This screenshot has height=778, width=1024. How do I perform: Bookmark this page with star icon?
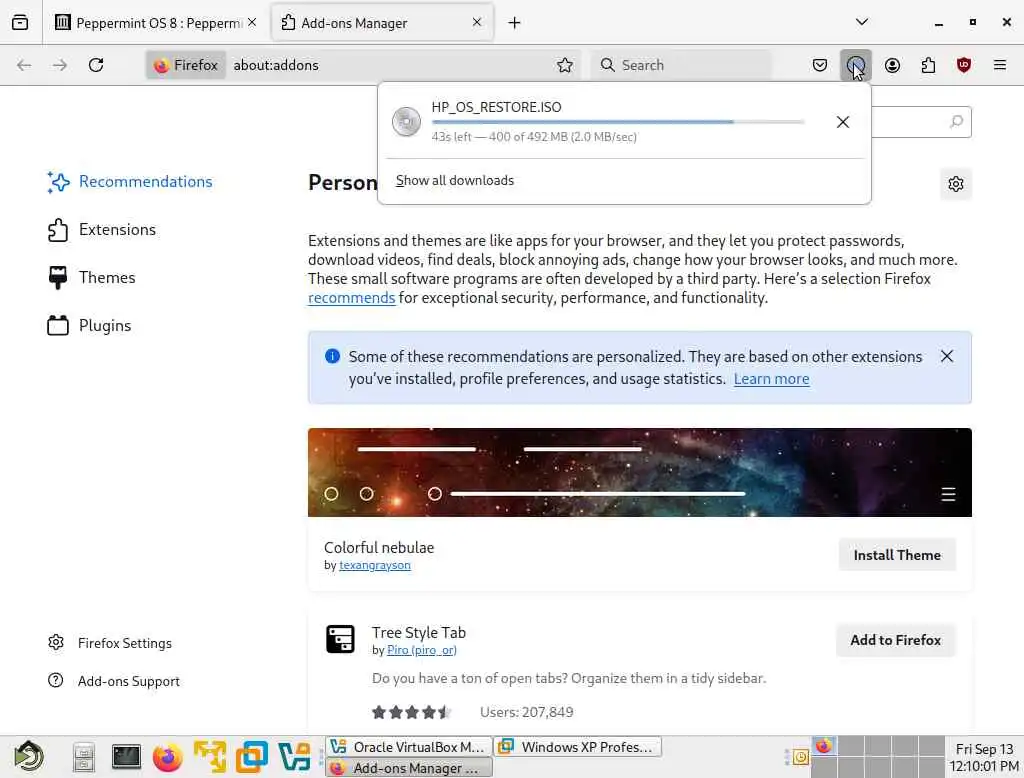click(x=565, y=65)
